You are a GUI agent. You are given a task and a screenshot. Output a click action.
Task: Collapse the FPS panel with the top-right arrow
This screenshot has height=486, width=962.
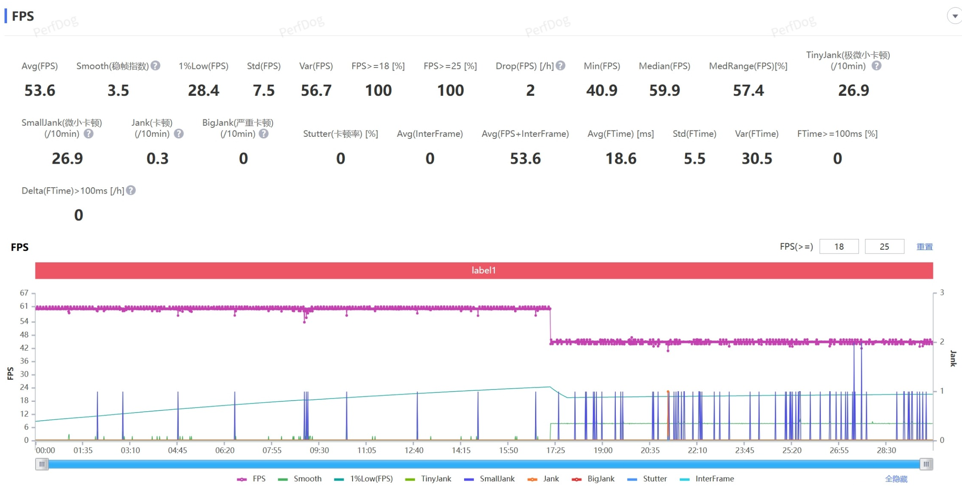(954, 16)
